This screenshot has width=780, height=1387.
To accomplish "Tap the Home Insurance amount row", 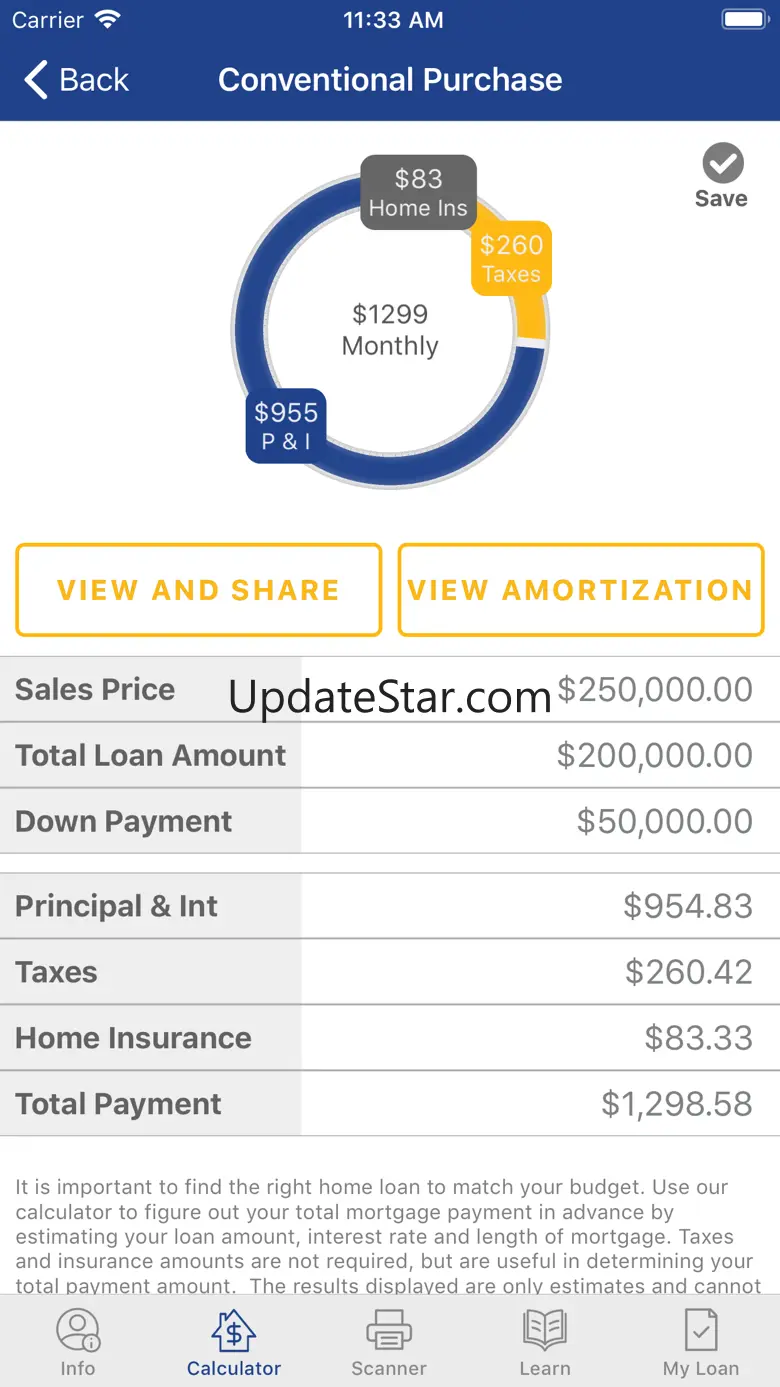I will click(390, 1038).
